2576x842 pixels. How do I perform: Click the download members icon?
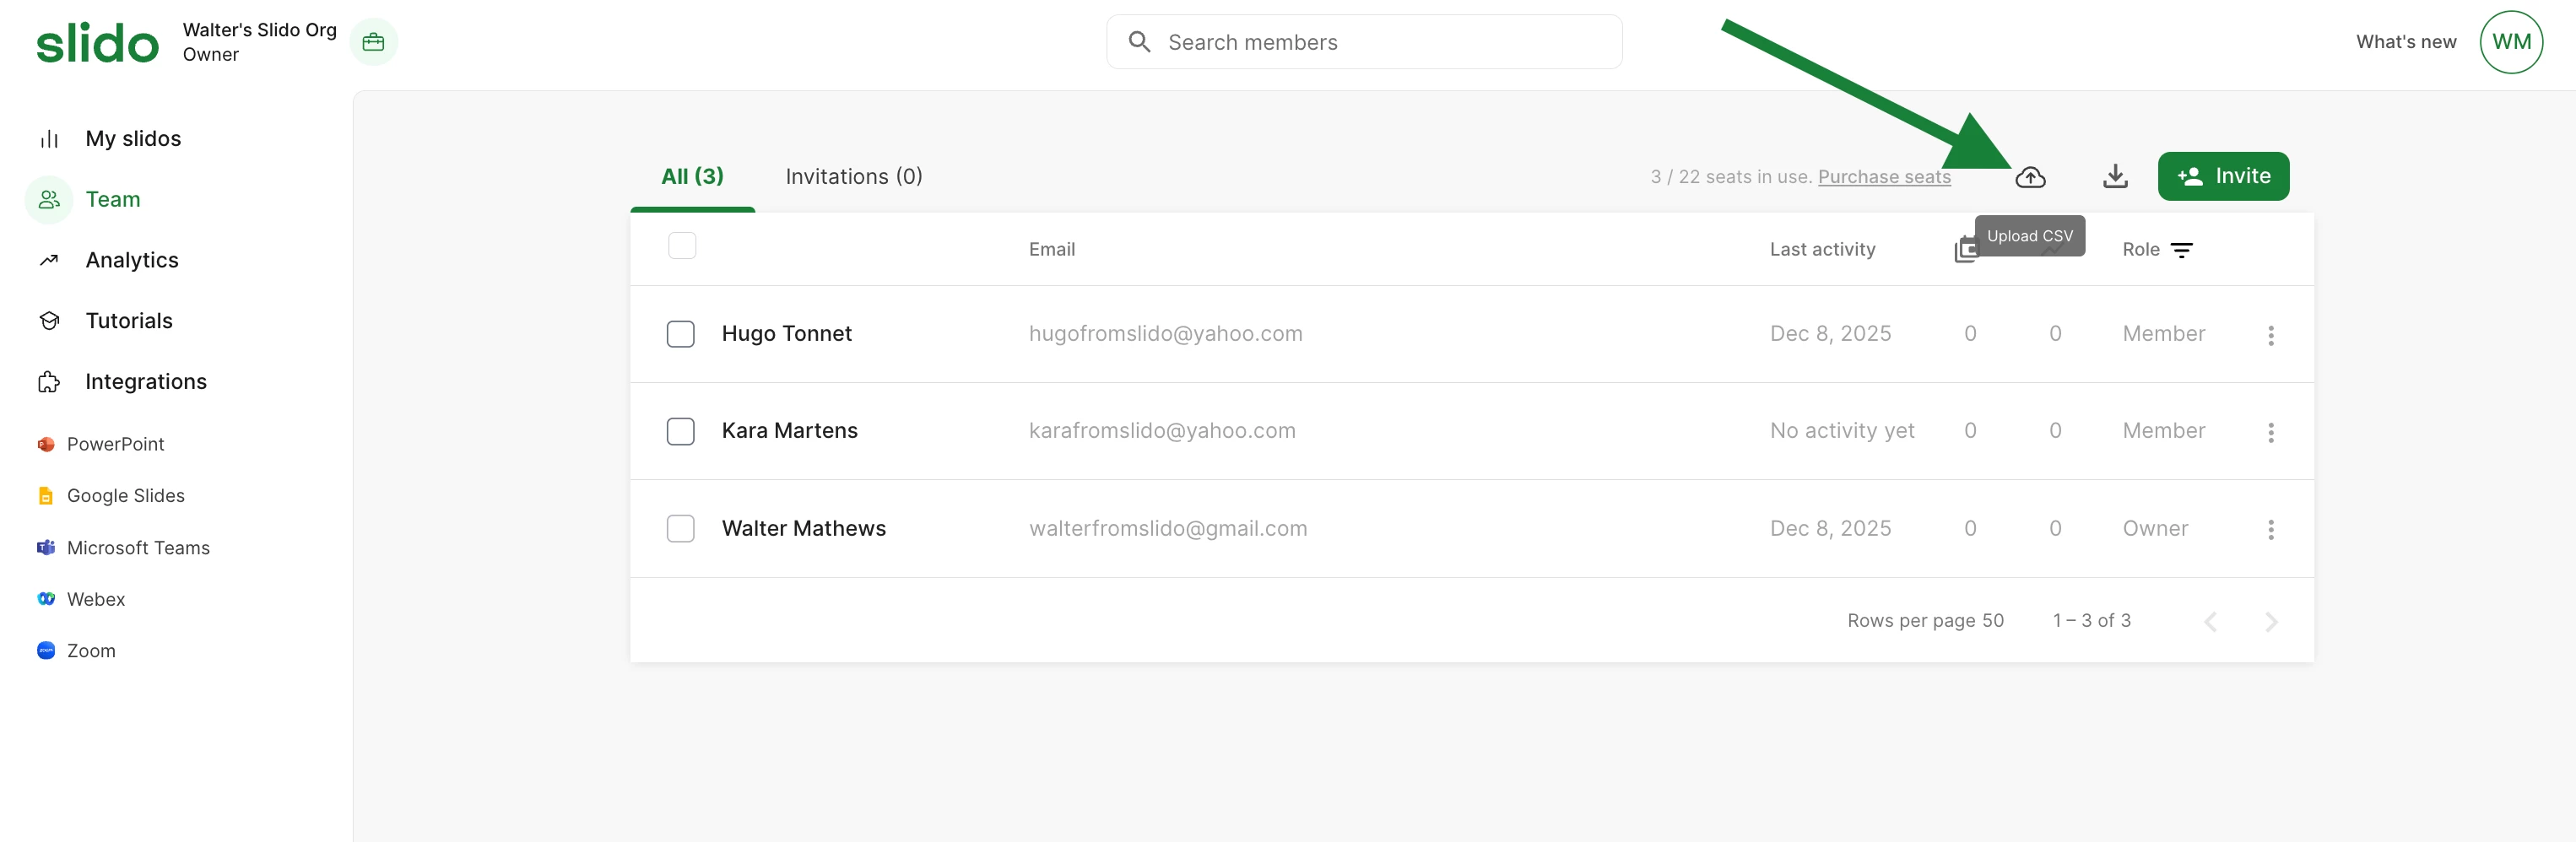click(2114, 177)
